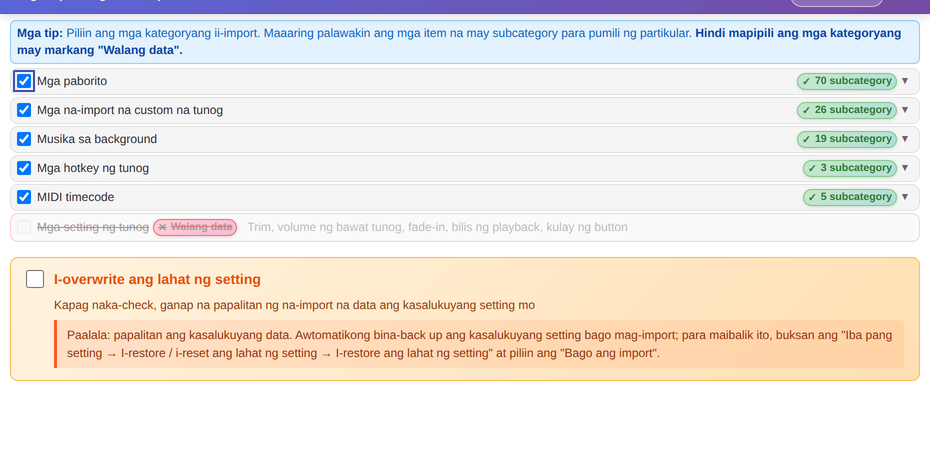Click Mga na-import na custom na tunog label
930x449 pixels.
click(130, 110)
